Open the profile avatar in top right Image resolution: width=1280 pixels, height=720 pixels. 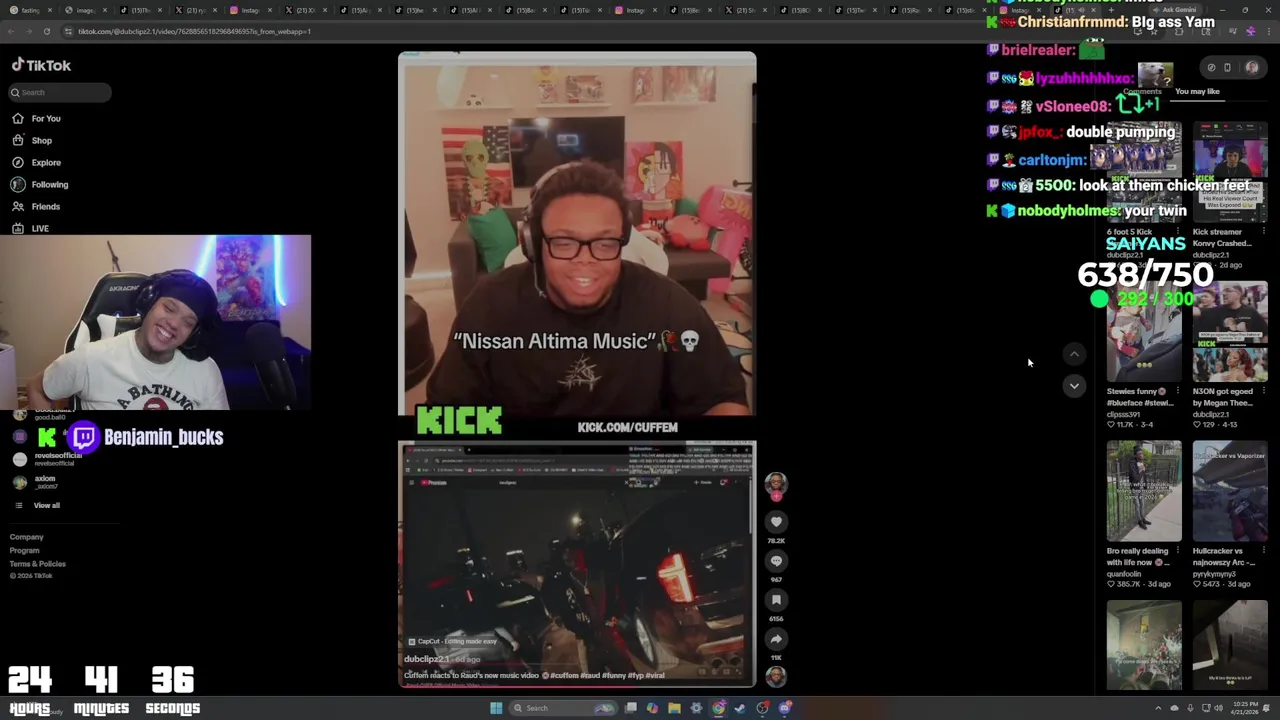[x=1252, y=67]
